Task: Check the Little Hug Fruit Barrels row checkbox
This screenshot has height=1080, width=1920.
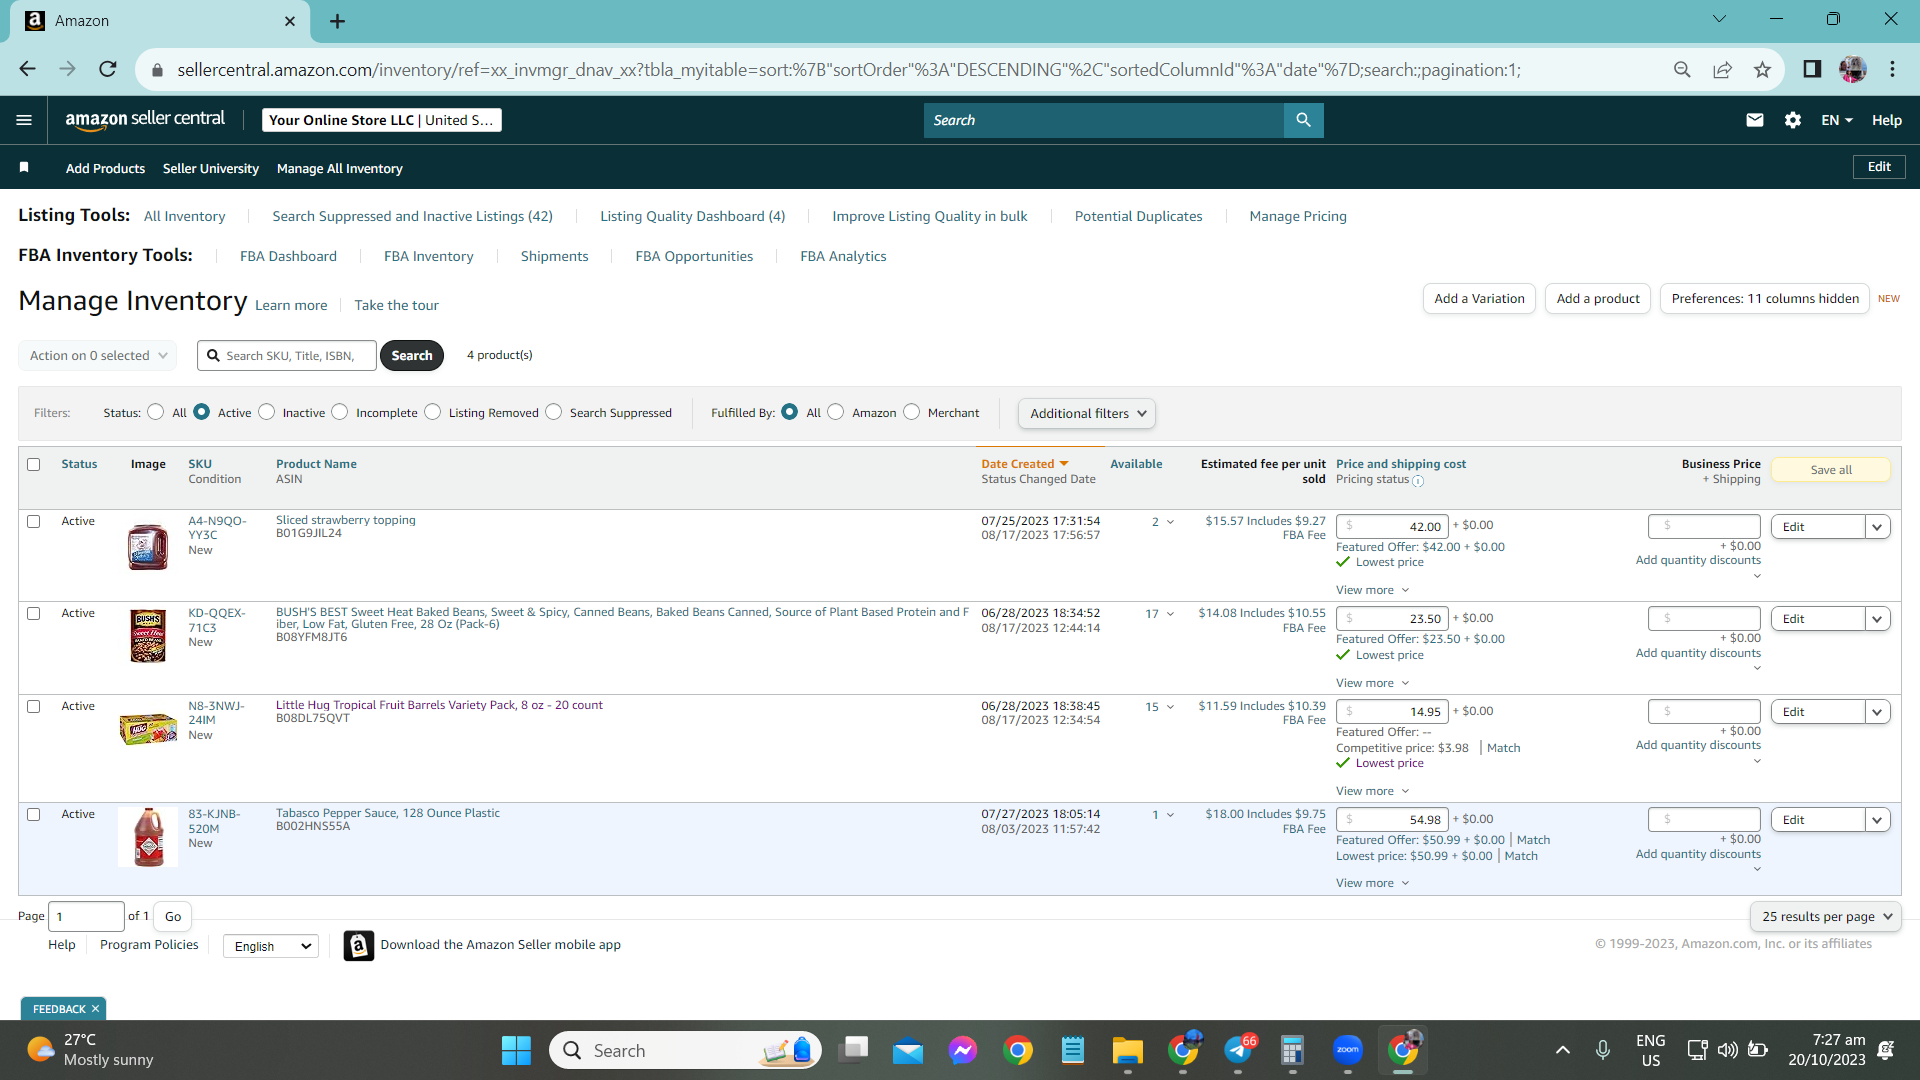Action: 34,707
